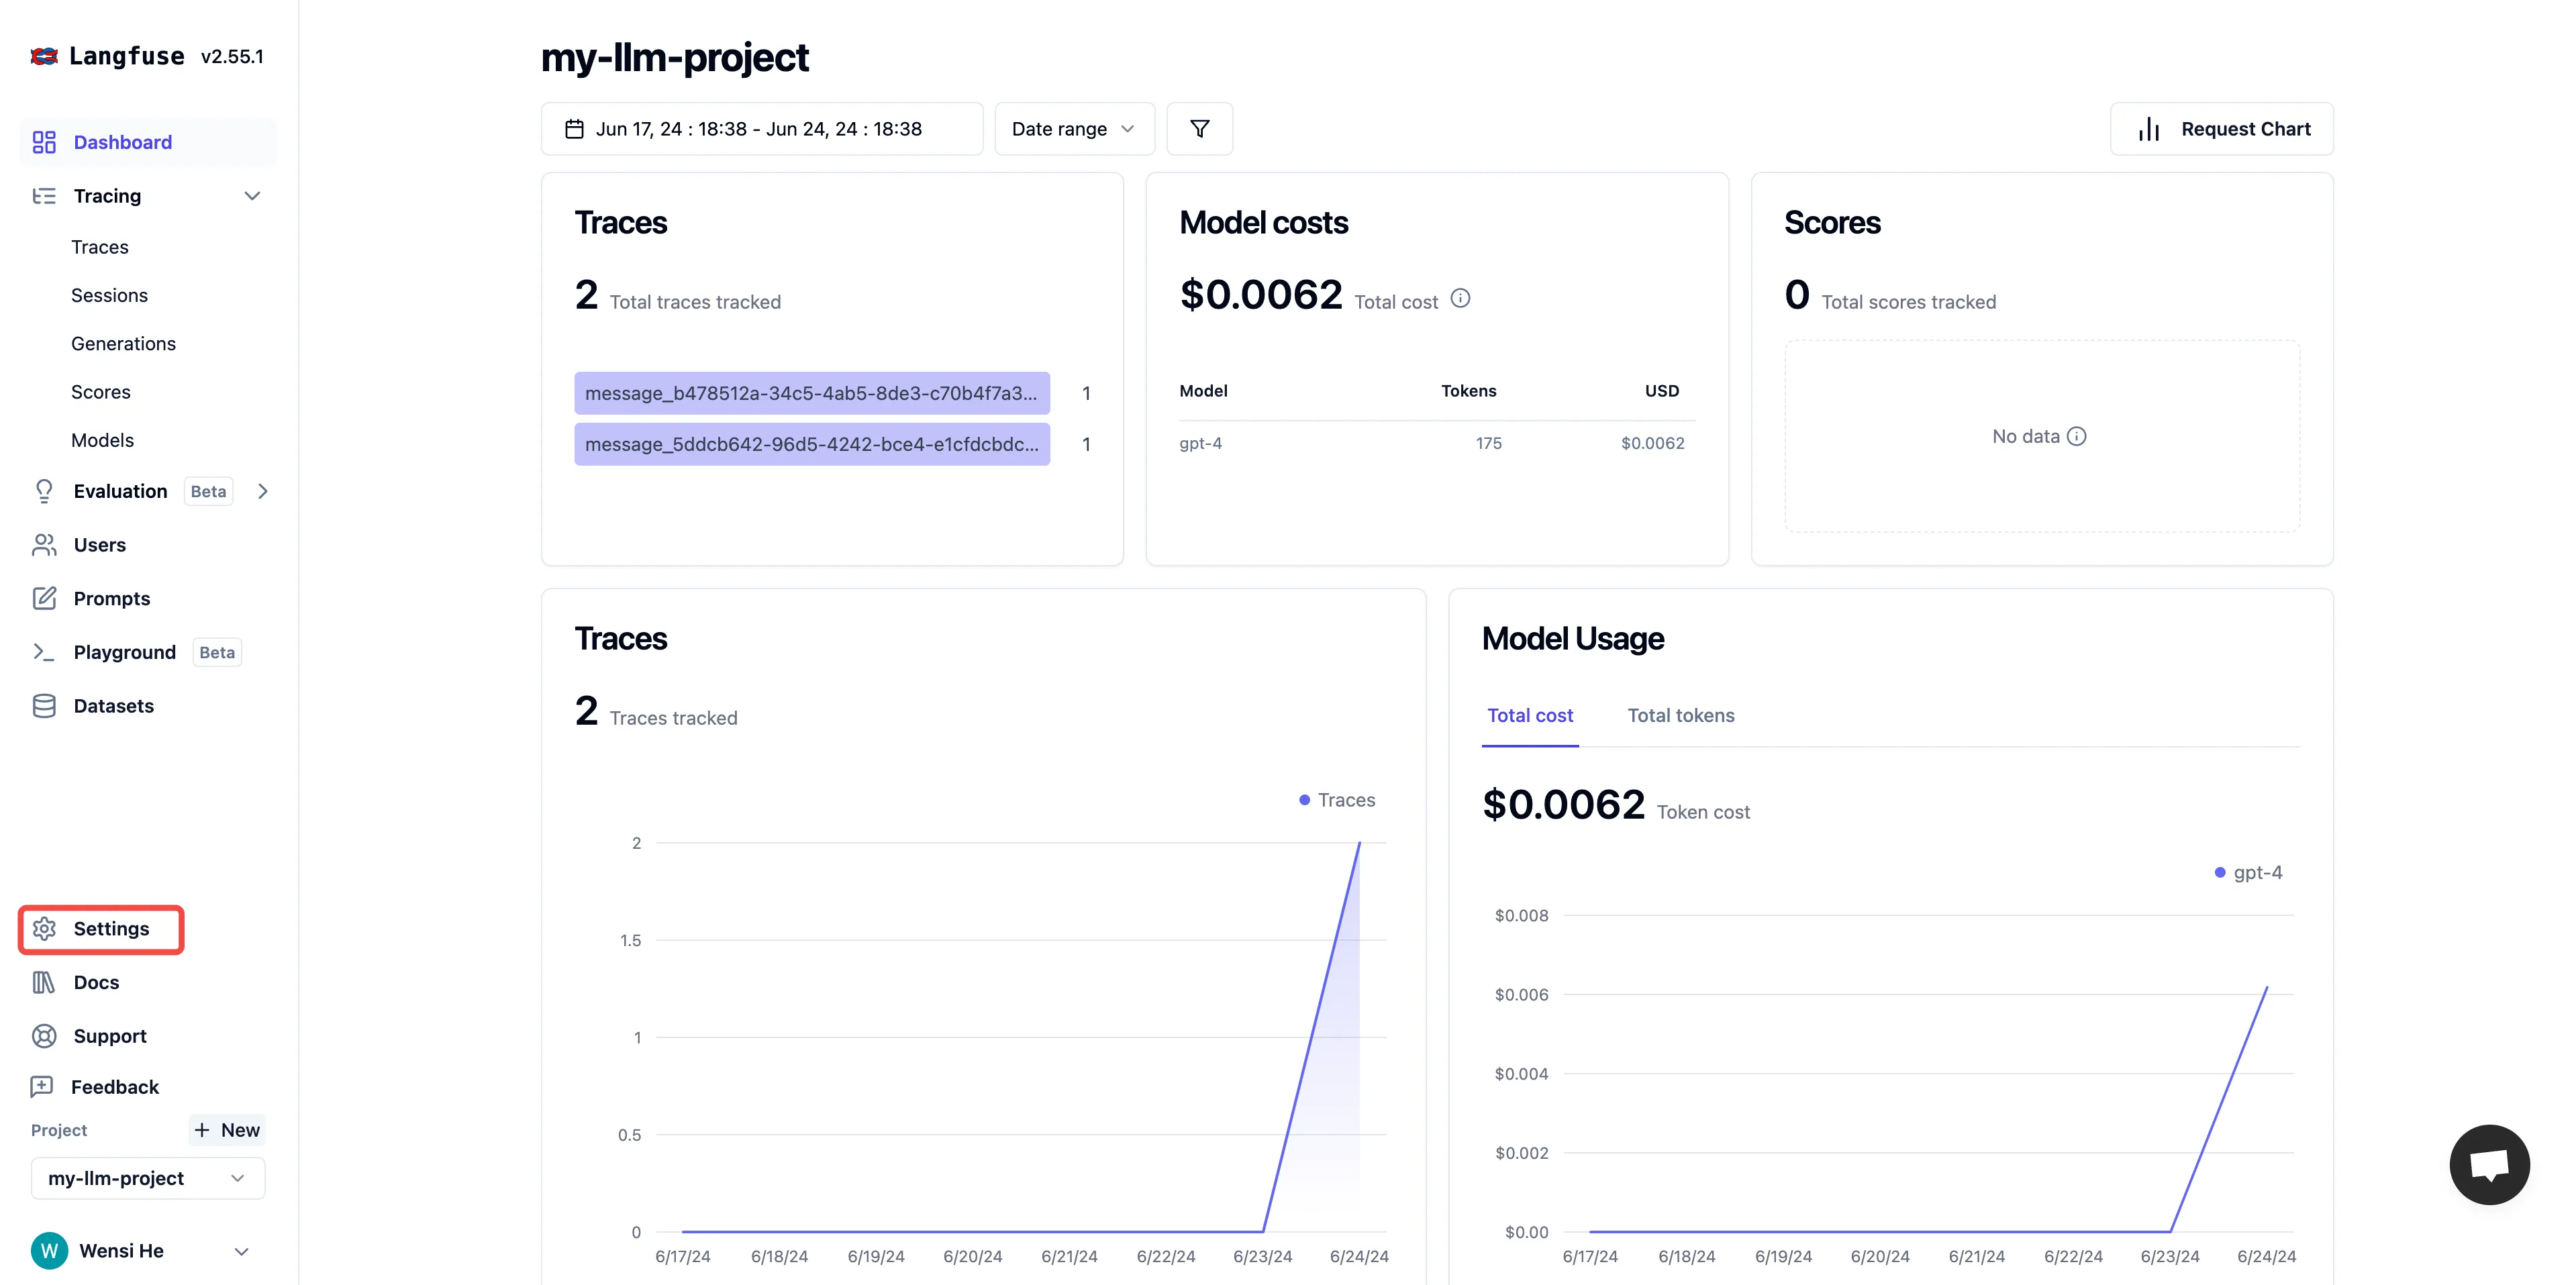2576x1285 pixels.
Task: Switch to the Total tokens tab
Action: point(1680,715)
